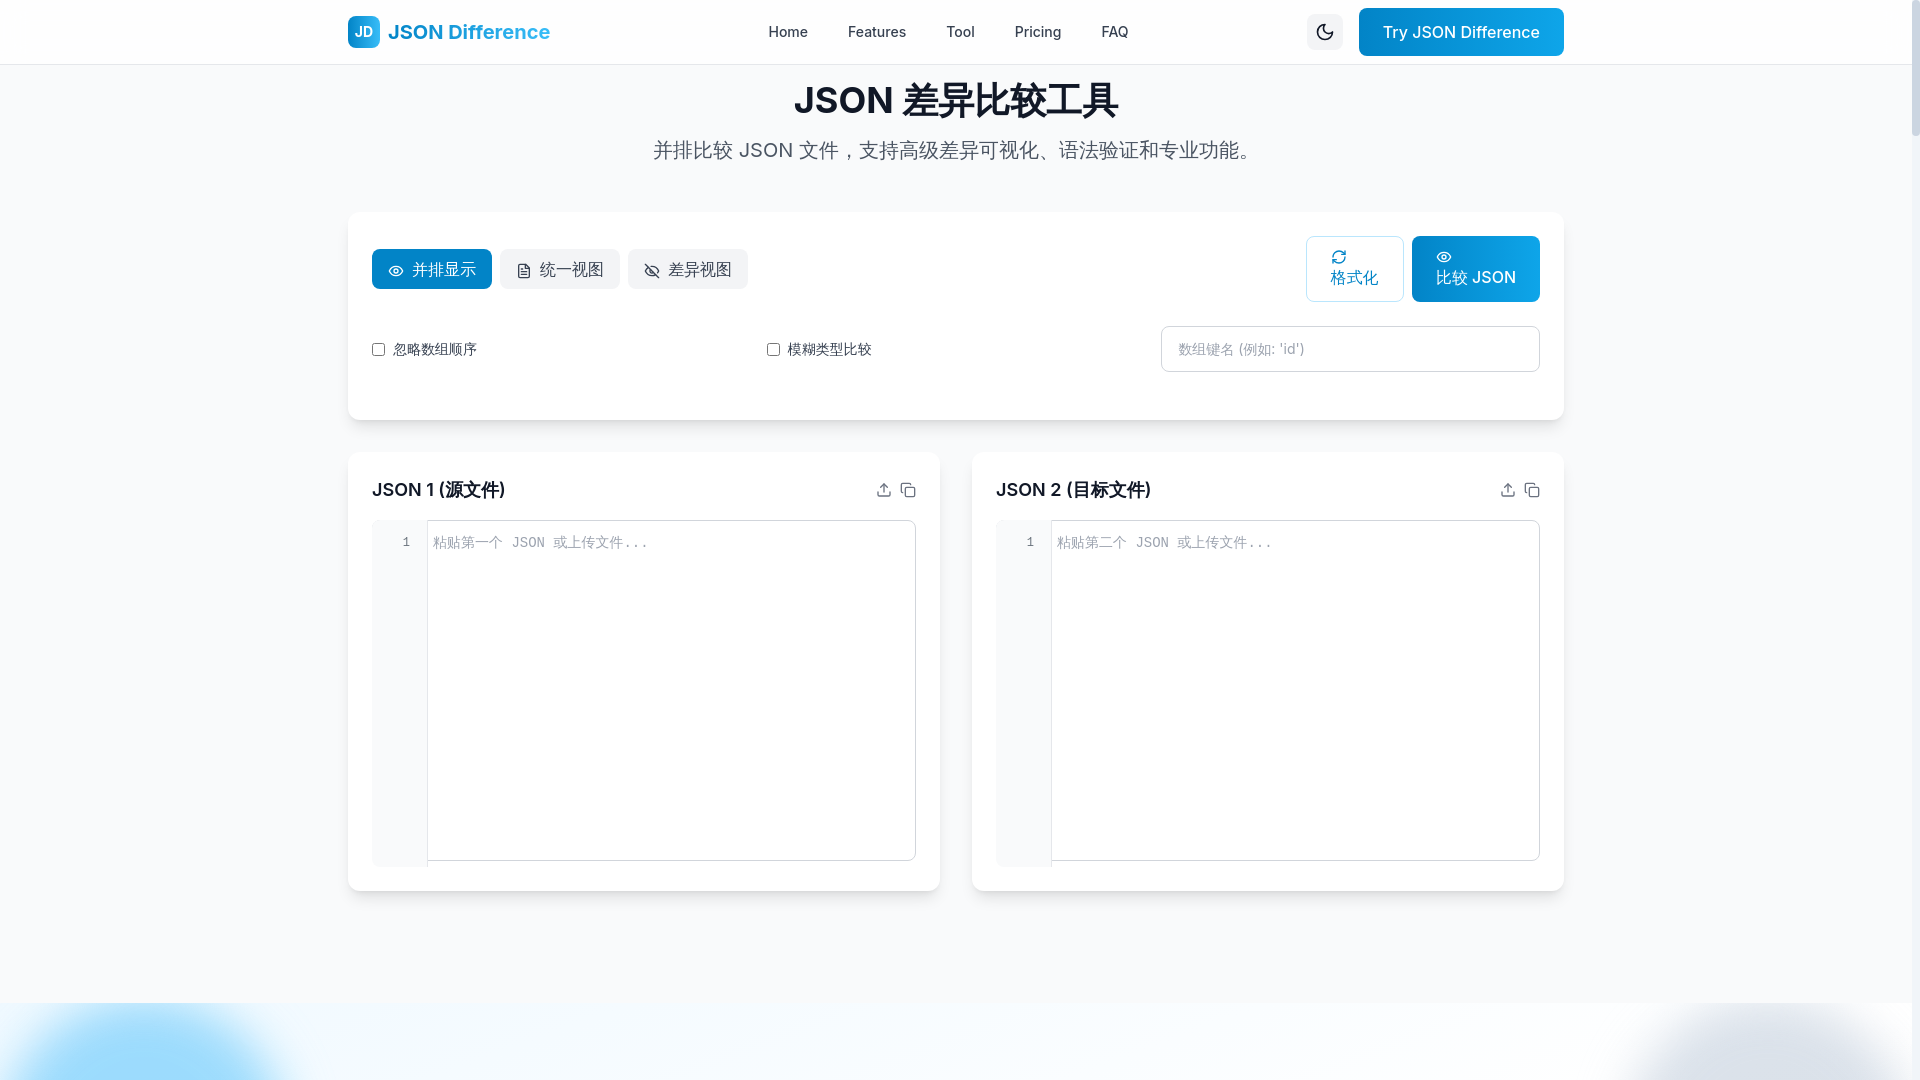This screenshot has width=1920, height=1080.
Task: Click into the JSON 1 editor area
Action: pos(671,690)
